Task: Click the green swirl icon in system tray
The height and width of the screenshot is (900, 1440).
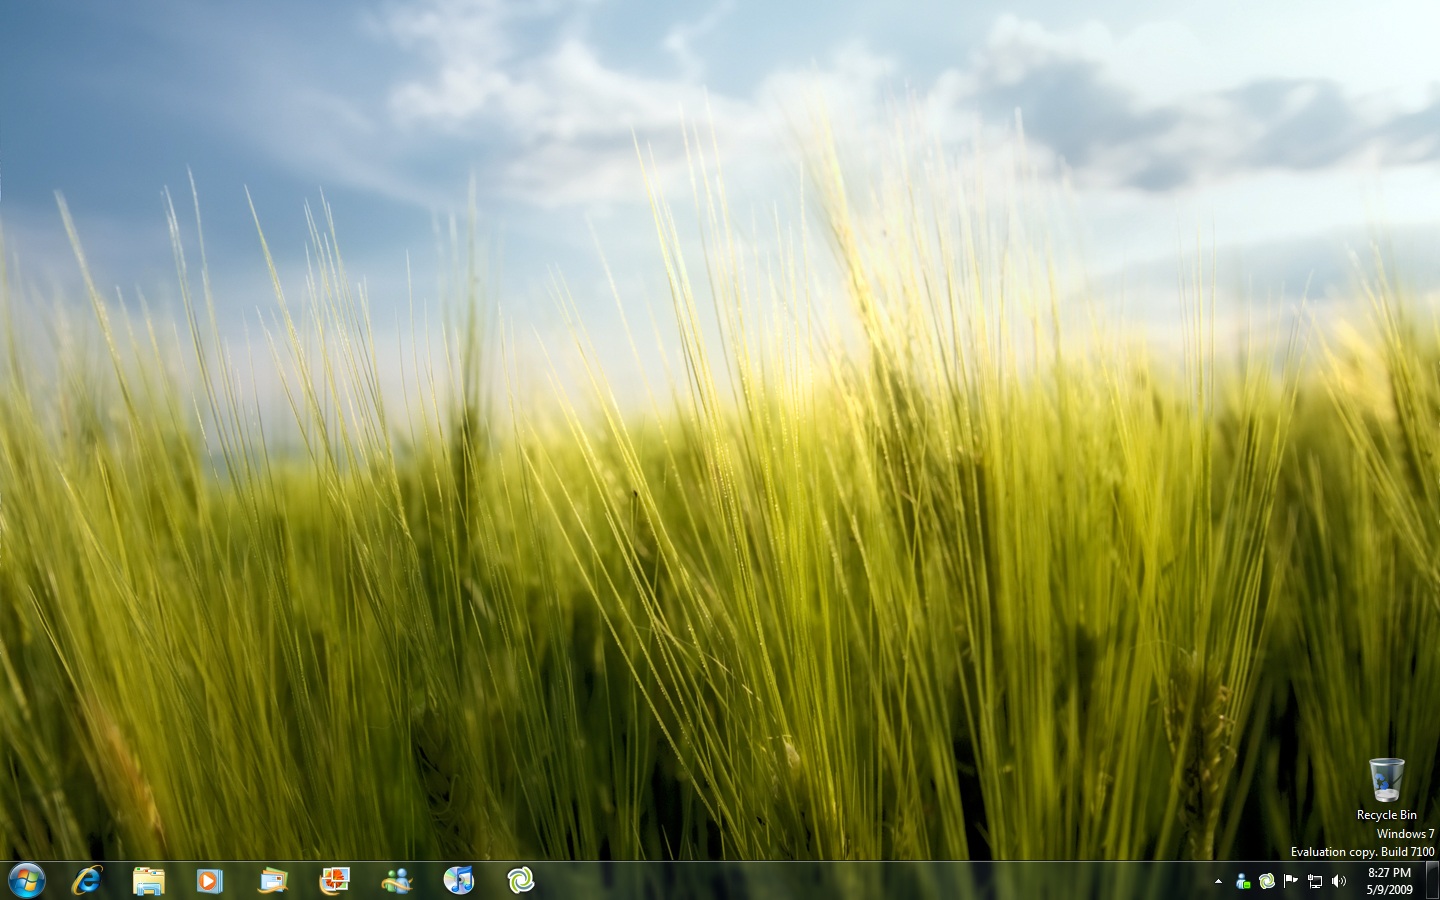Action: tap(1267, 881)
